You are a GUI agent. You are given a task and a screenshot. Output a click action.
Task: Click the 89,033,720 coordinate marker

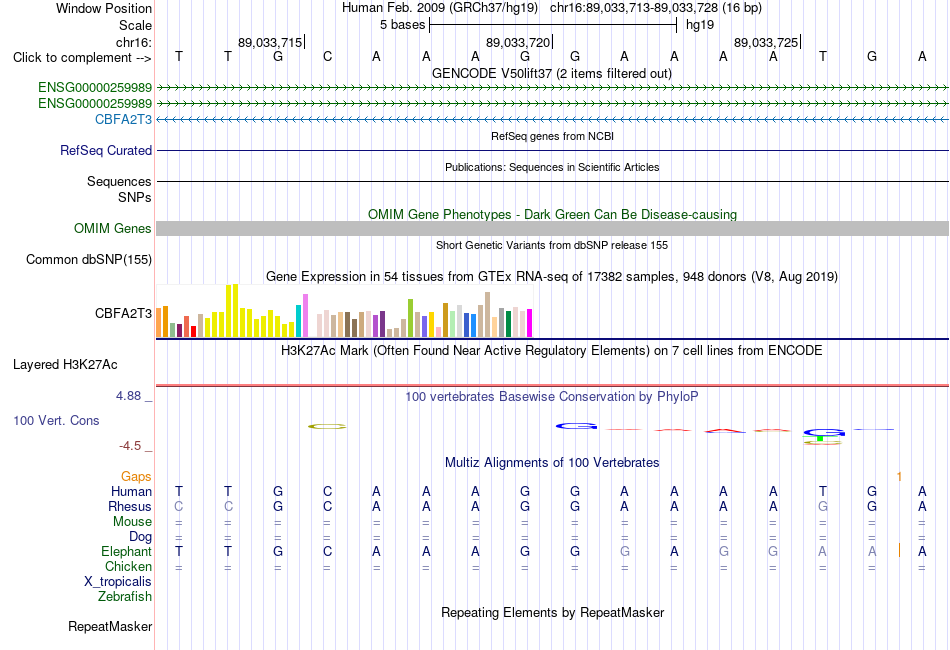pyautogui.click(x=519, y=42)
